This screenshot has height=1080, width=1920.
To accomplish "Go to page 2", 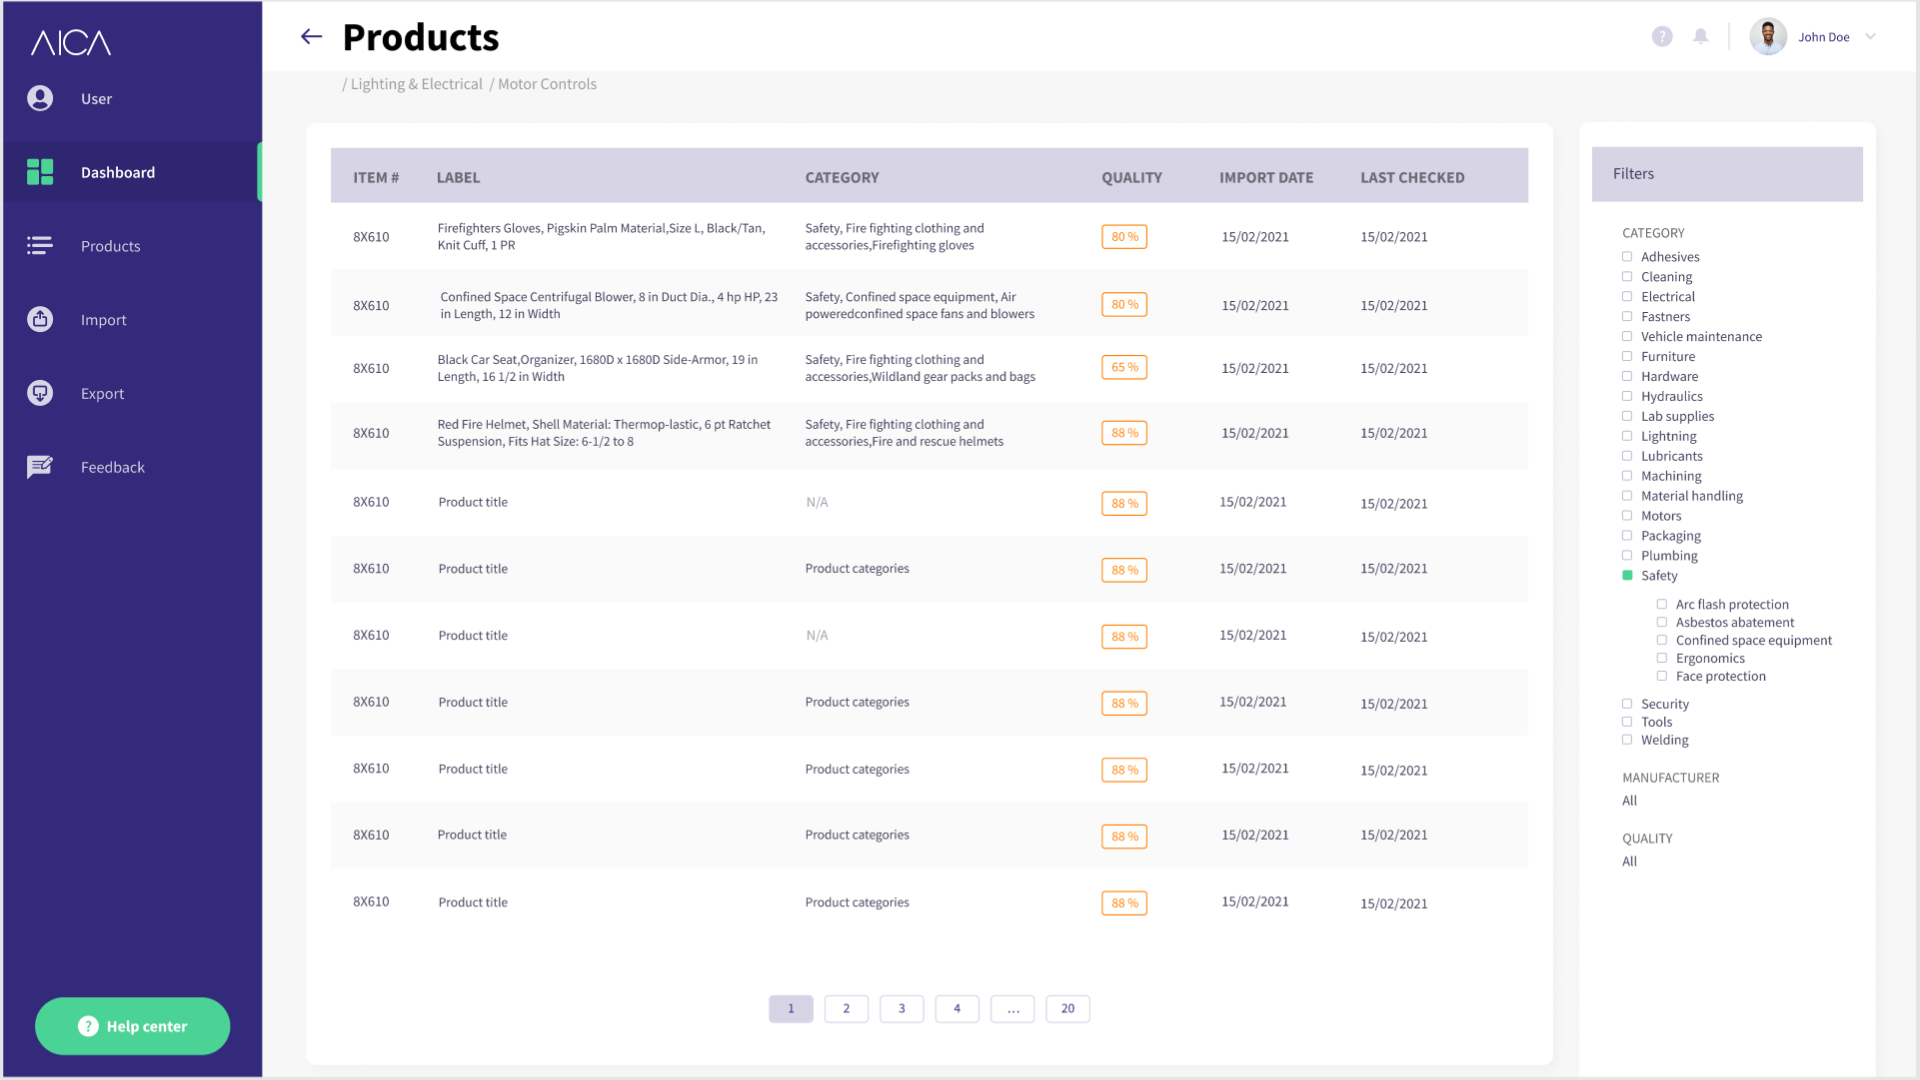I will [846, 1008].
